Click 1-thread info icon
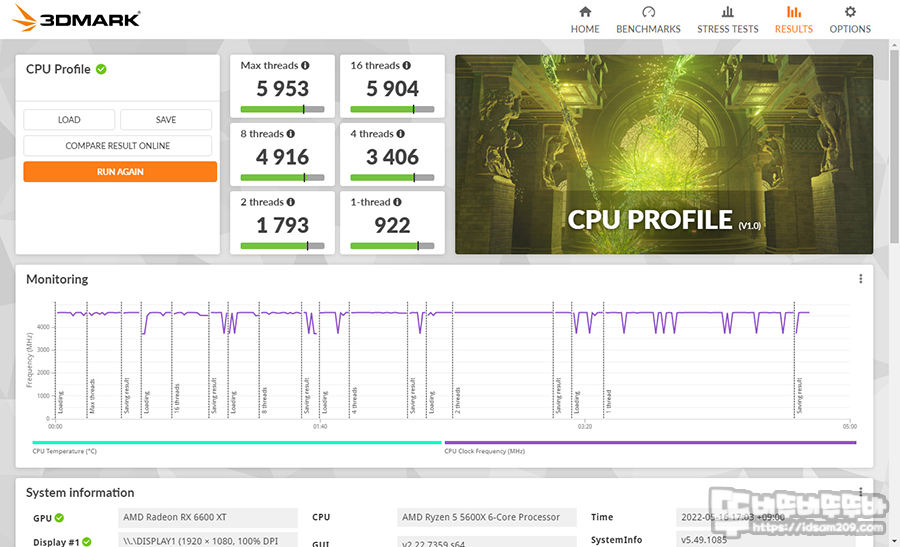This screenshot has height=547, width=900. pos(397,202)
